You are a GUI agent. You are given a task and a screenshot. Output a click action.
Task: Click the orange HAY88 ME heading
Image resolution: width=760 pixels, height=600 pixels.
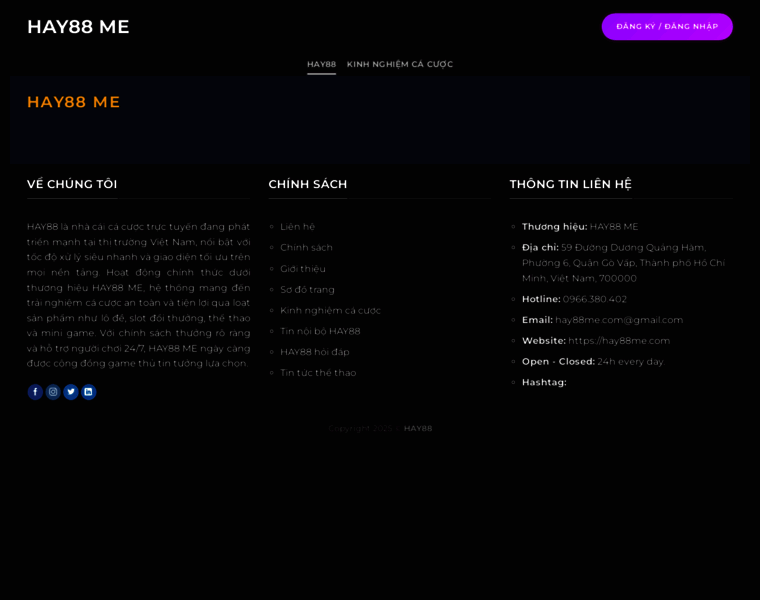(74, 102)
